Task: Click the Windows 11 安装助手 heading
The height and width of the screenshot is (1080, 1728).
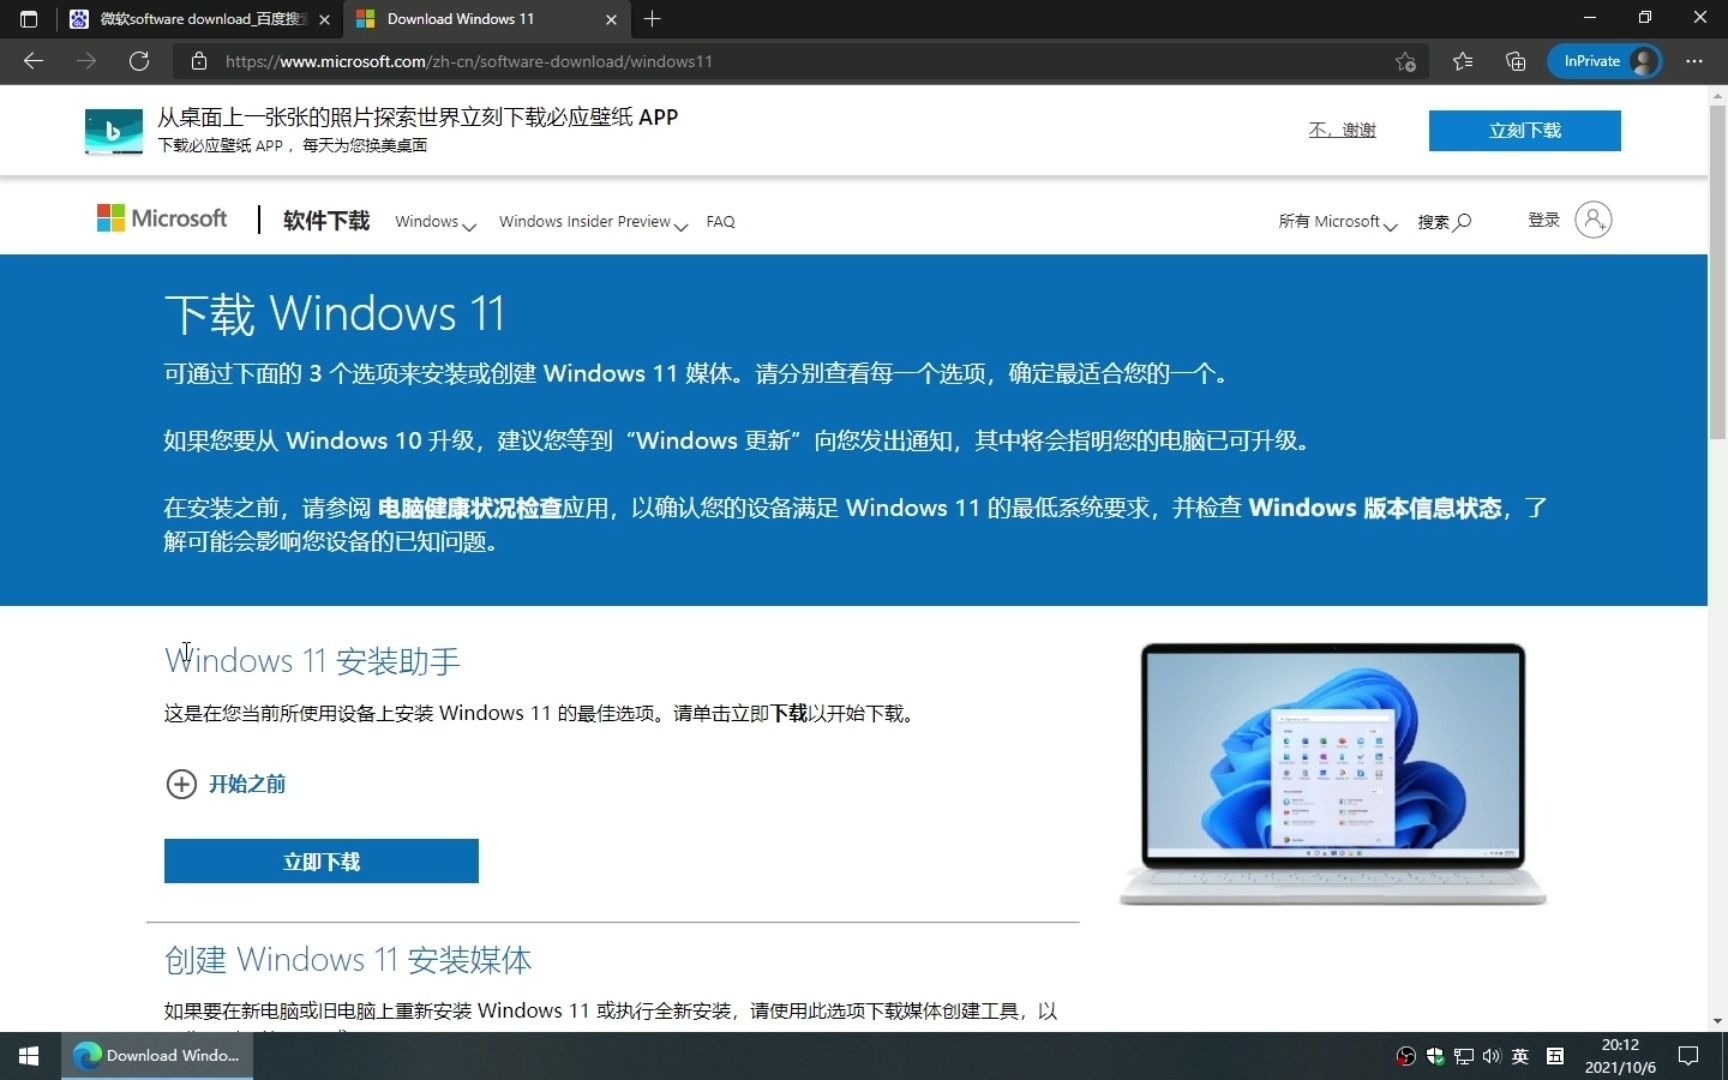Action: point(312,660)
